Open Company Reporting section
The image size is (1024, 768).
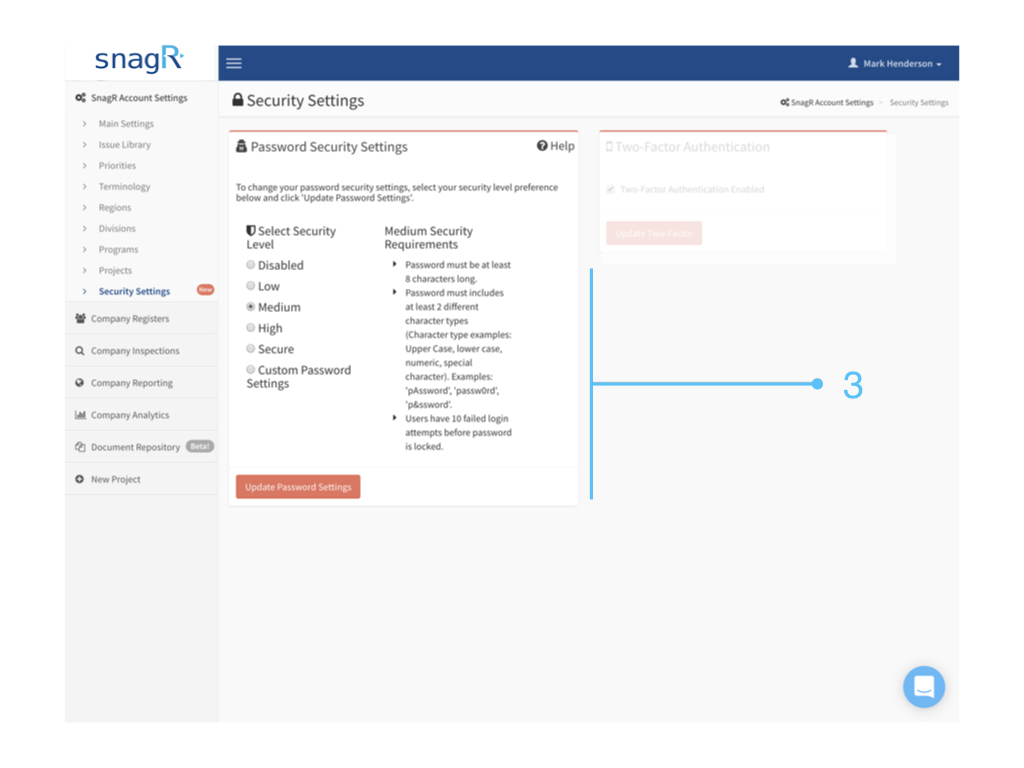click(132, 383)
